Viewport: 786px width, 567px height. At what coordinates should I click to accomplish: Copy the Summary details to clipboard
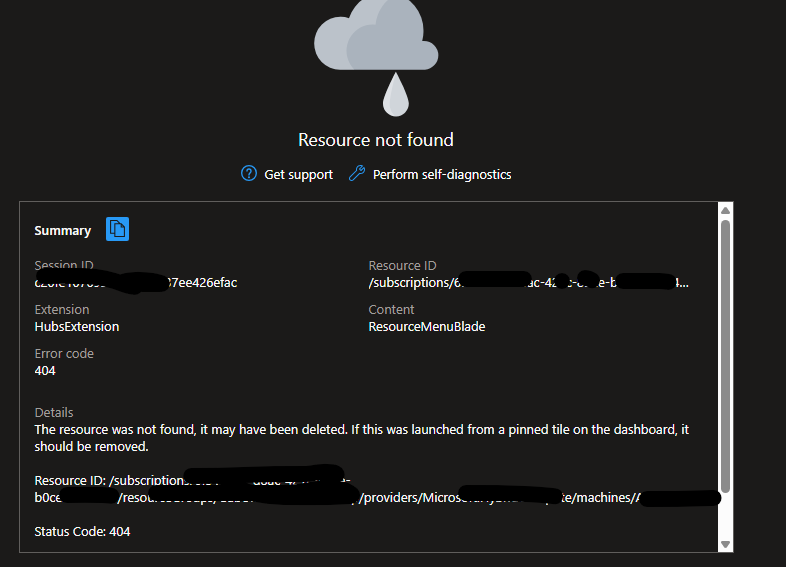click(x=117, y=229)
